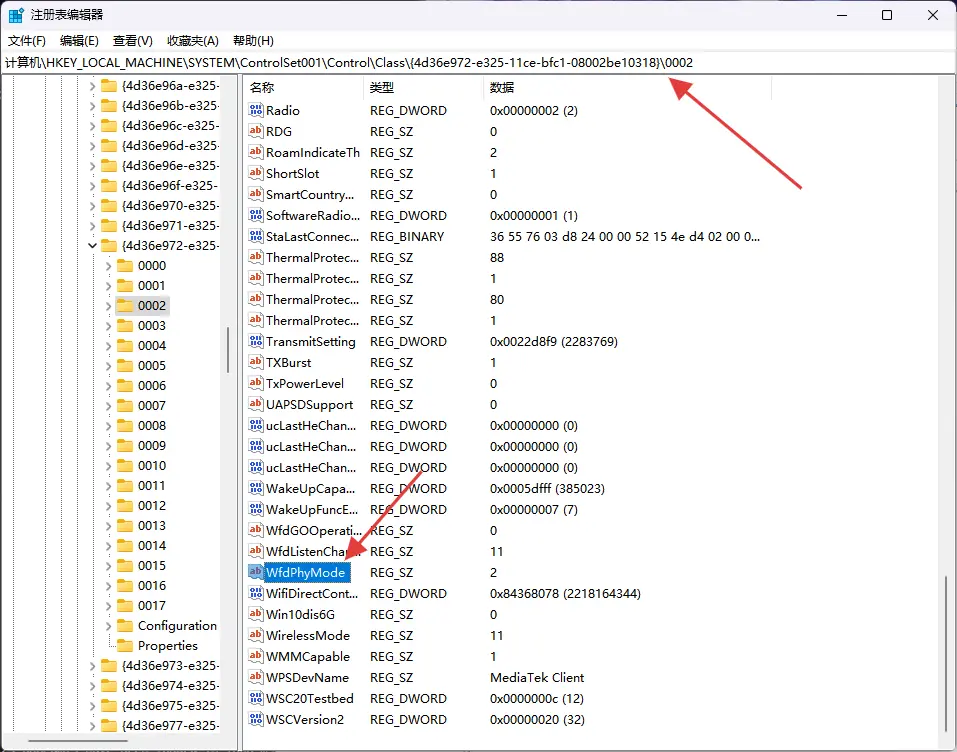Expand the {4d36e96a-e325- tree node
The width and height of the screenshot is (957, 752).
tap(93, 86)
